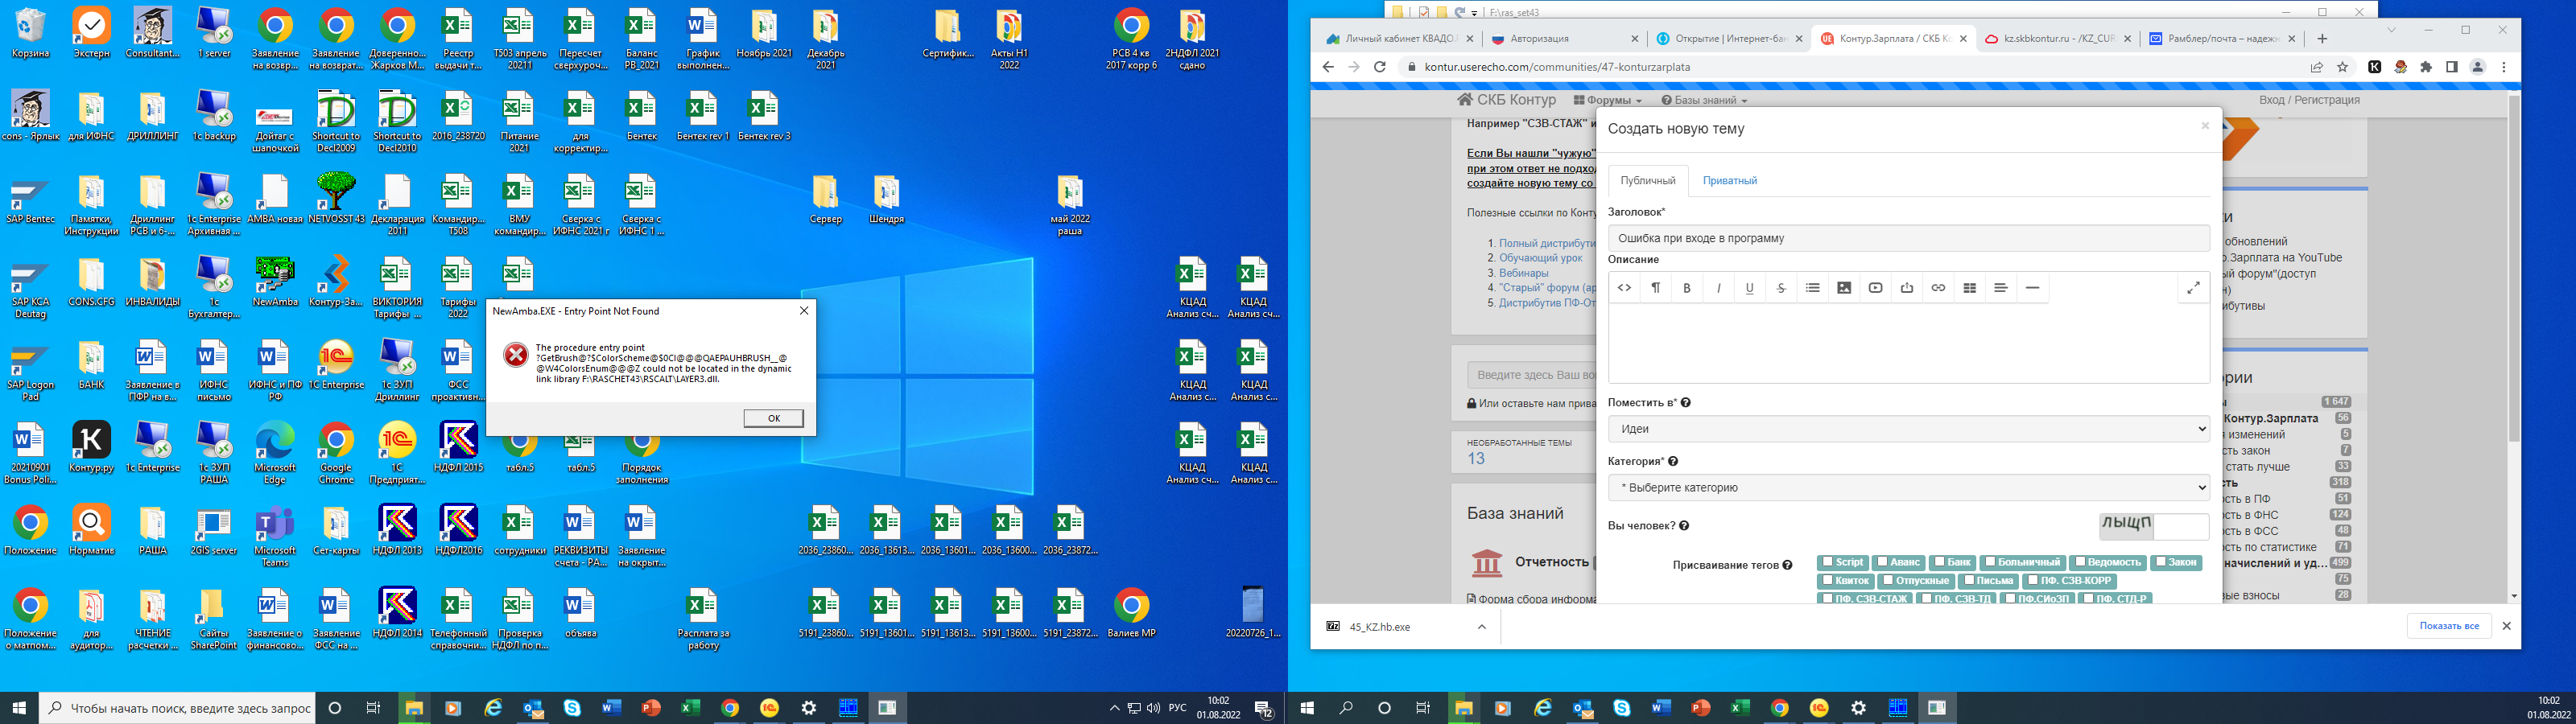Reload the kontur.userecho.com page
This screenshot has width=2576, height=724.
[x=1380, y=67]
